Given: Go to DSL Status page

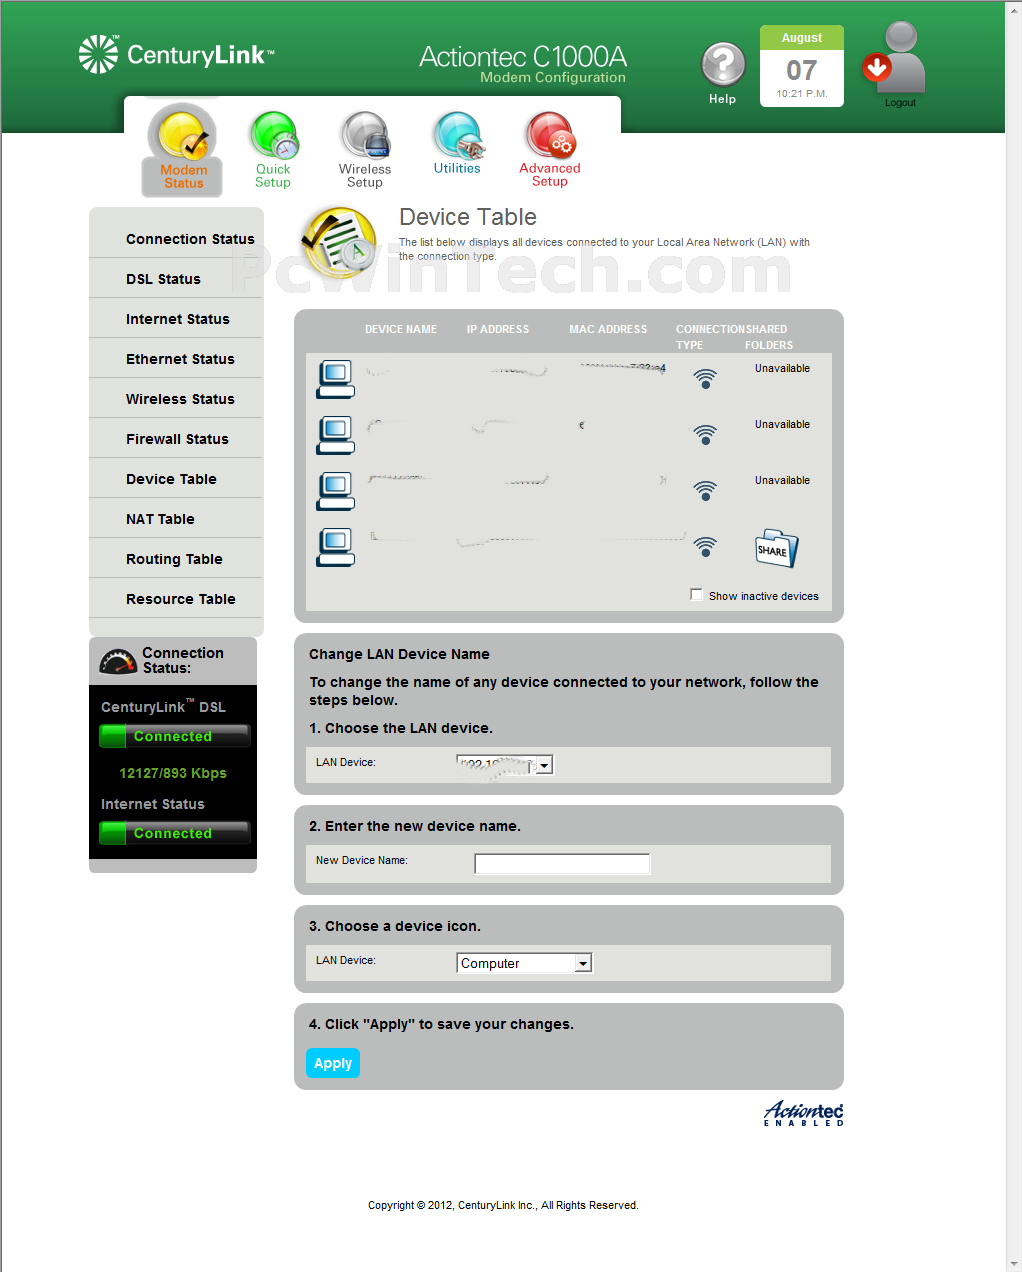Looking at the screenshot, I should (163, 279).
